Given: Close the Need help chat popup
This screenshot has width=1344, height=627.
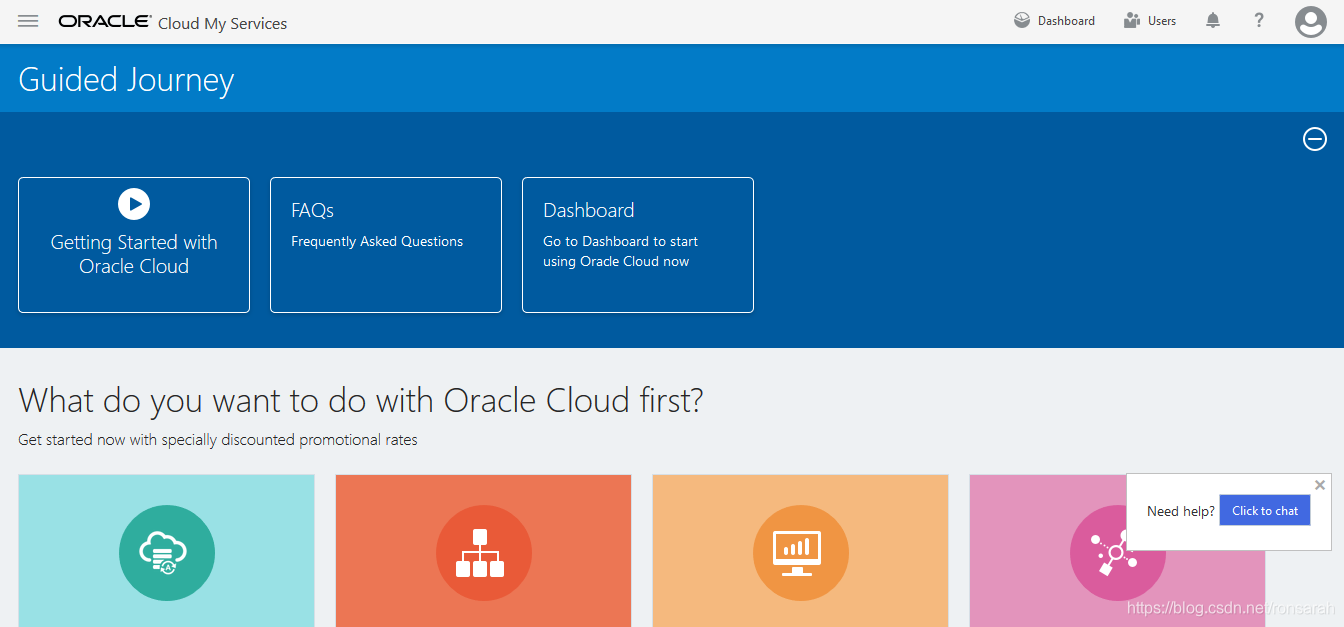Looking at the screenshot, I should [1320, 485].
